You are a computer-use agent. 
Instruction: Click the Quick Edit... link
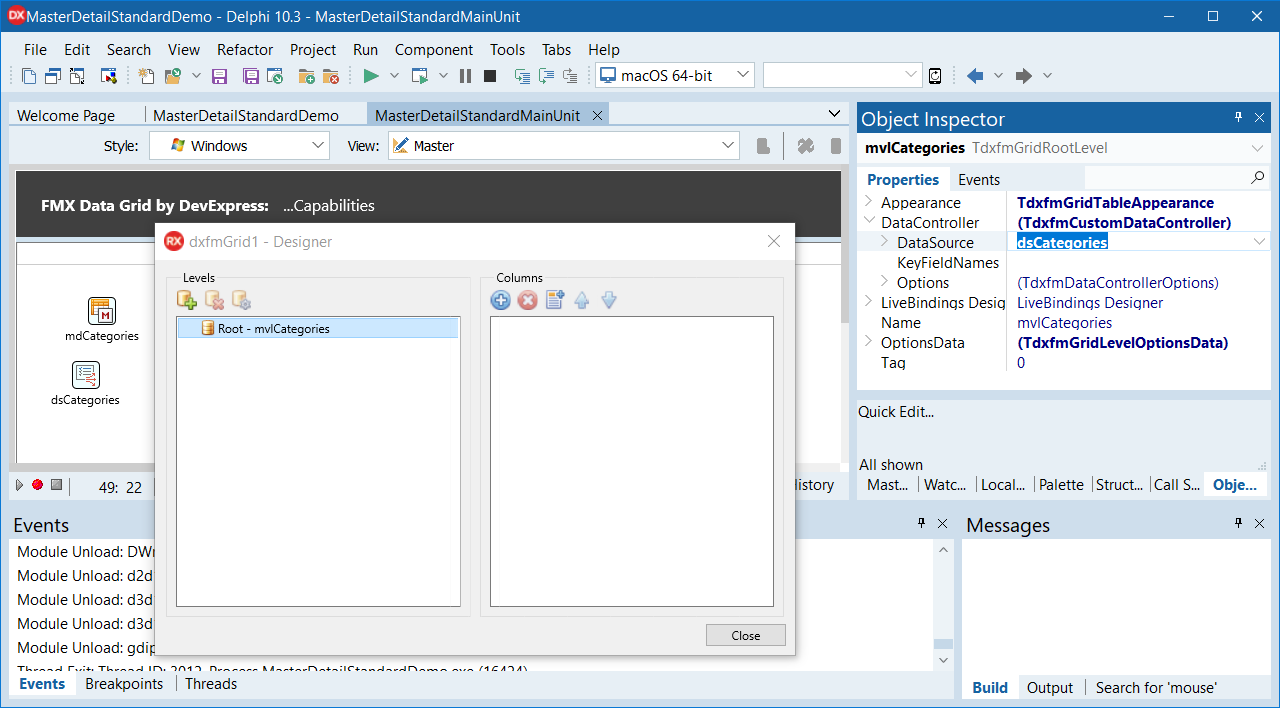(x=896, y=411)
